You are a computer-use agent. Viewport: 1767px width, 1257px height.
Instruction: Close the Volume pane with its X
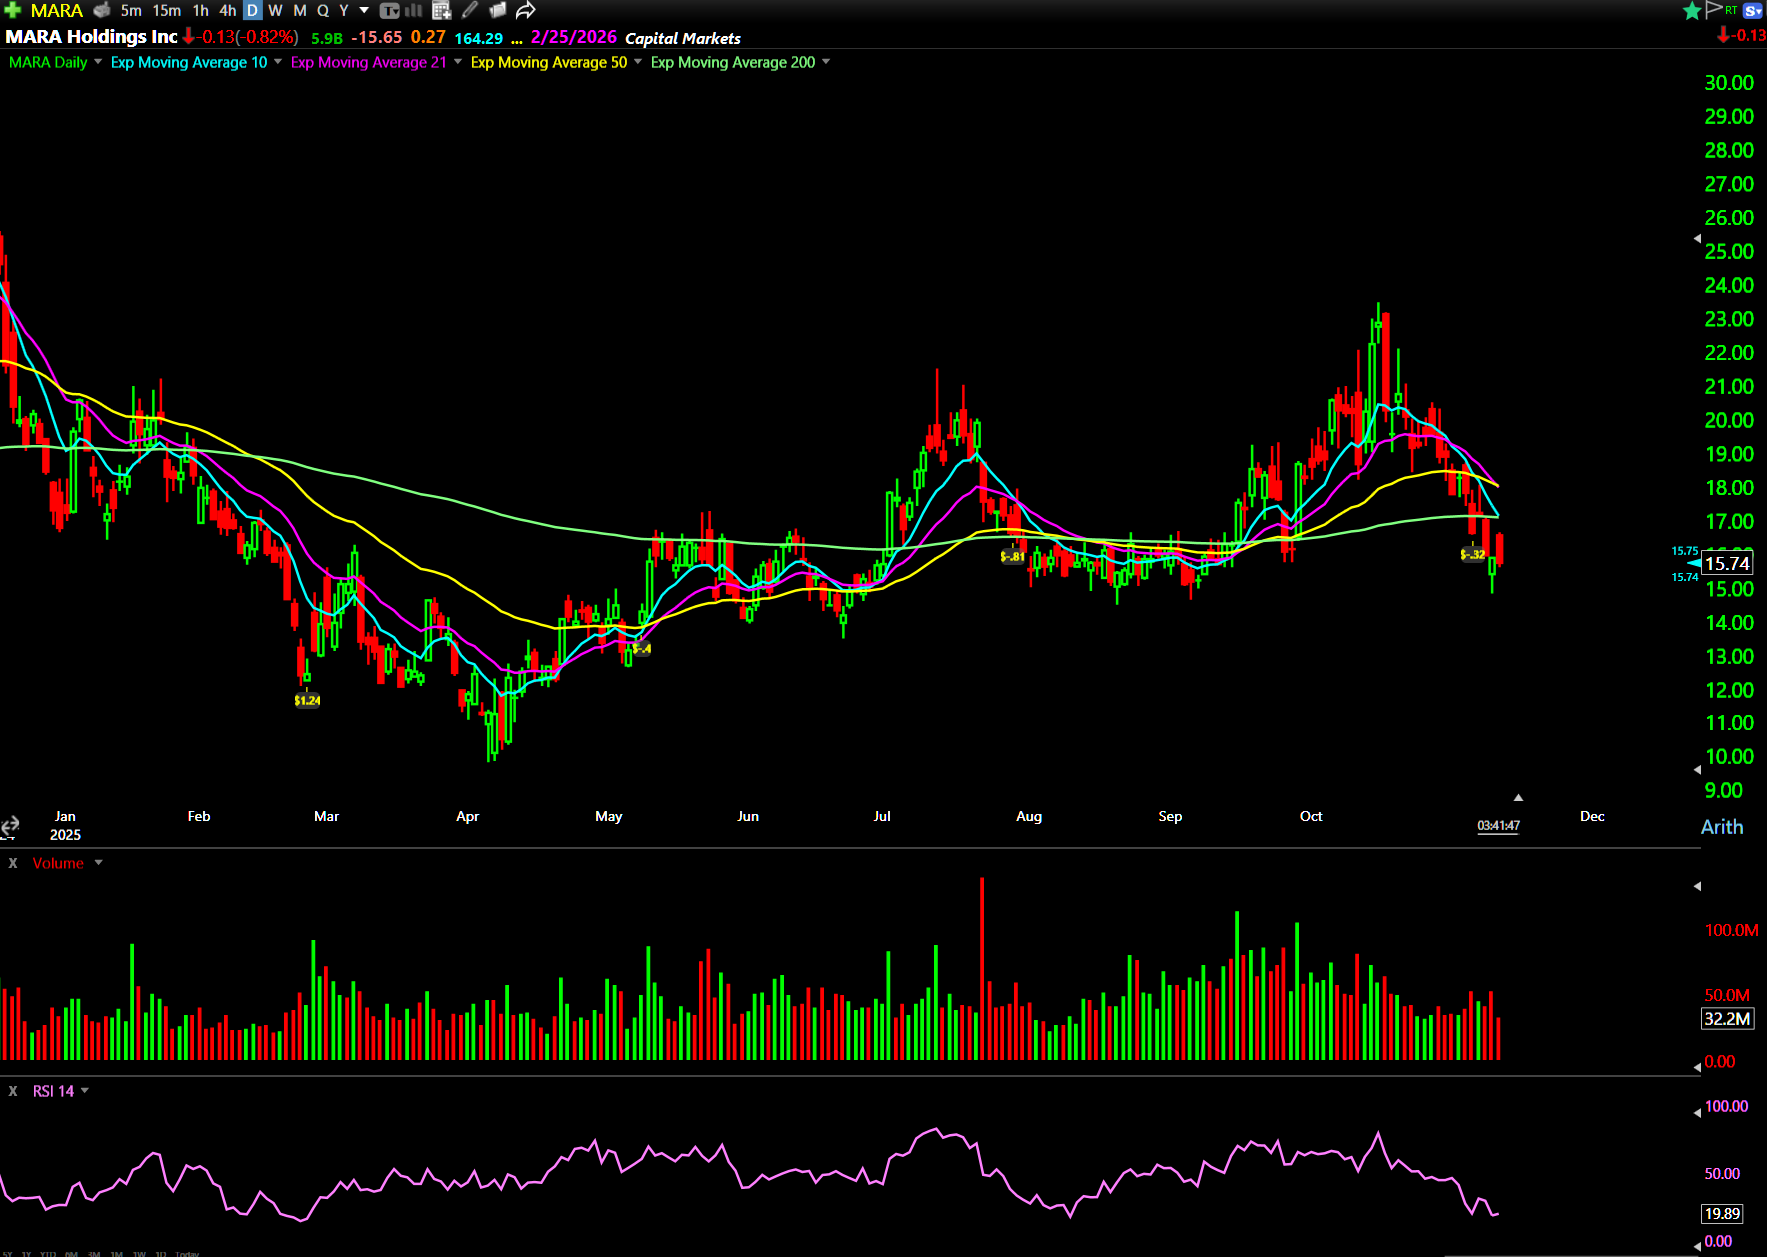13,863
